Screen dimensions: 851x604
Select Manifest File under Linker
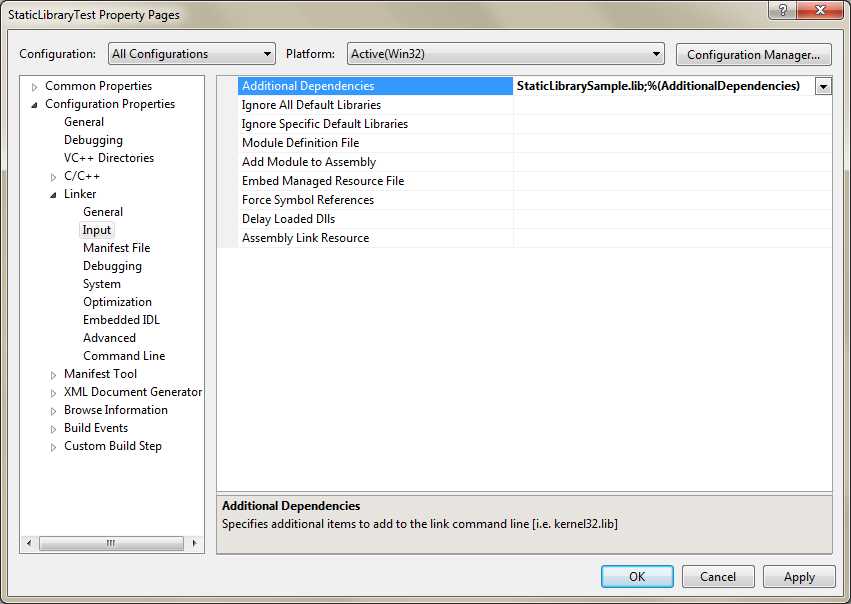click(116, 248)
